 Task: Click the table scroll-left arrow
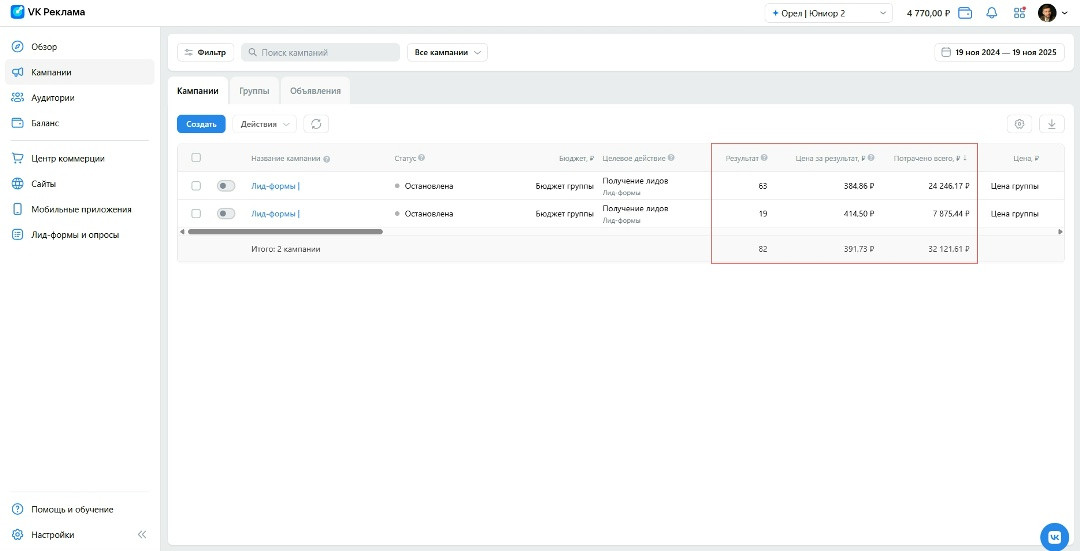pos(182,231)
